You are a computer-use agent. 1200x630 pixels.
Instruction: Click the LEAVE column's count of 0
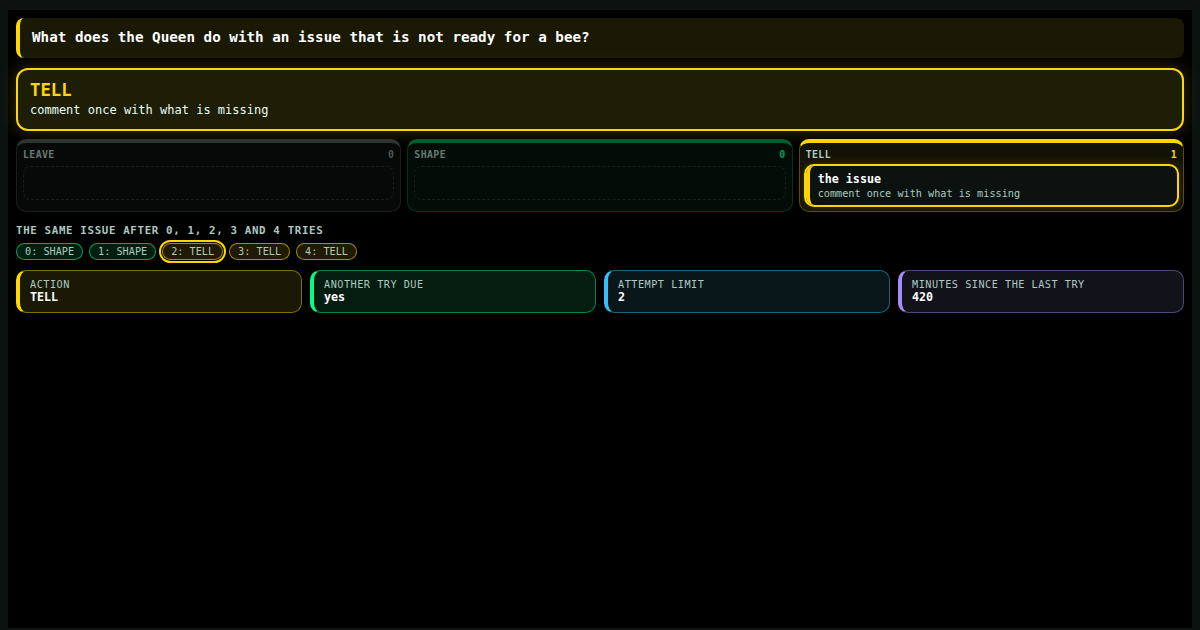pyautogui.click(x=391, y=155)
